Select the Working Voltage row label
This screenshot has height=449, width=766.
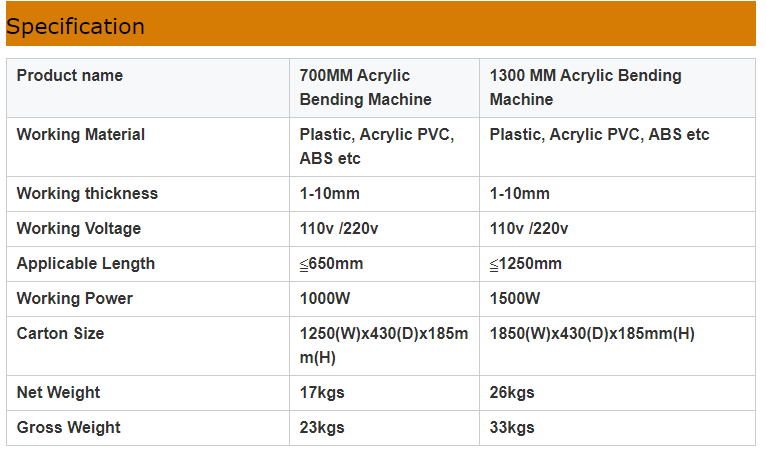coord(79,229)
